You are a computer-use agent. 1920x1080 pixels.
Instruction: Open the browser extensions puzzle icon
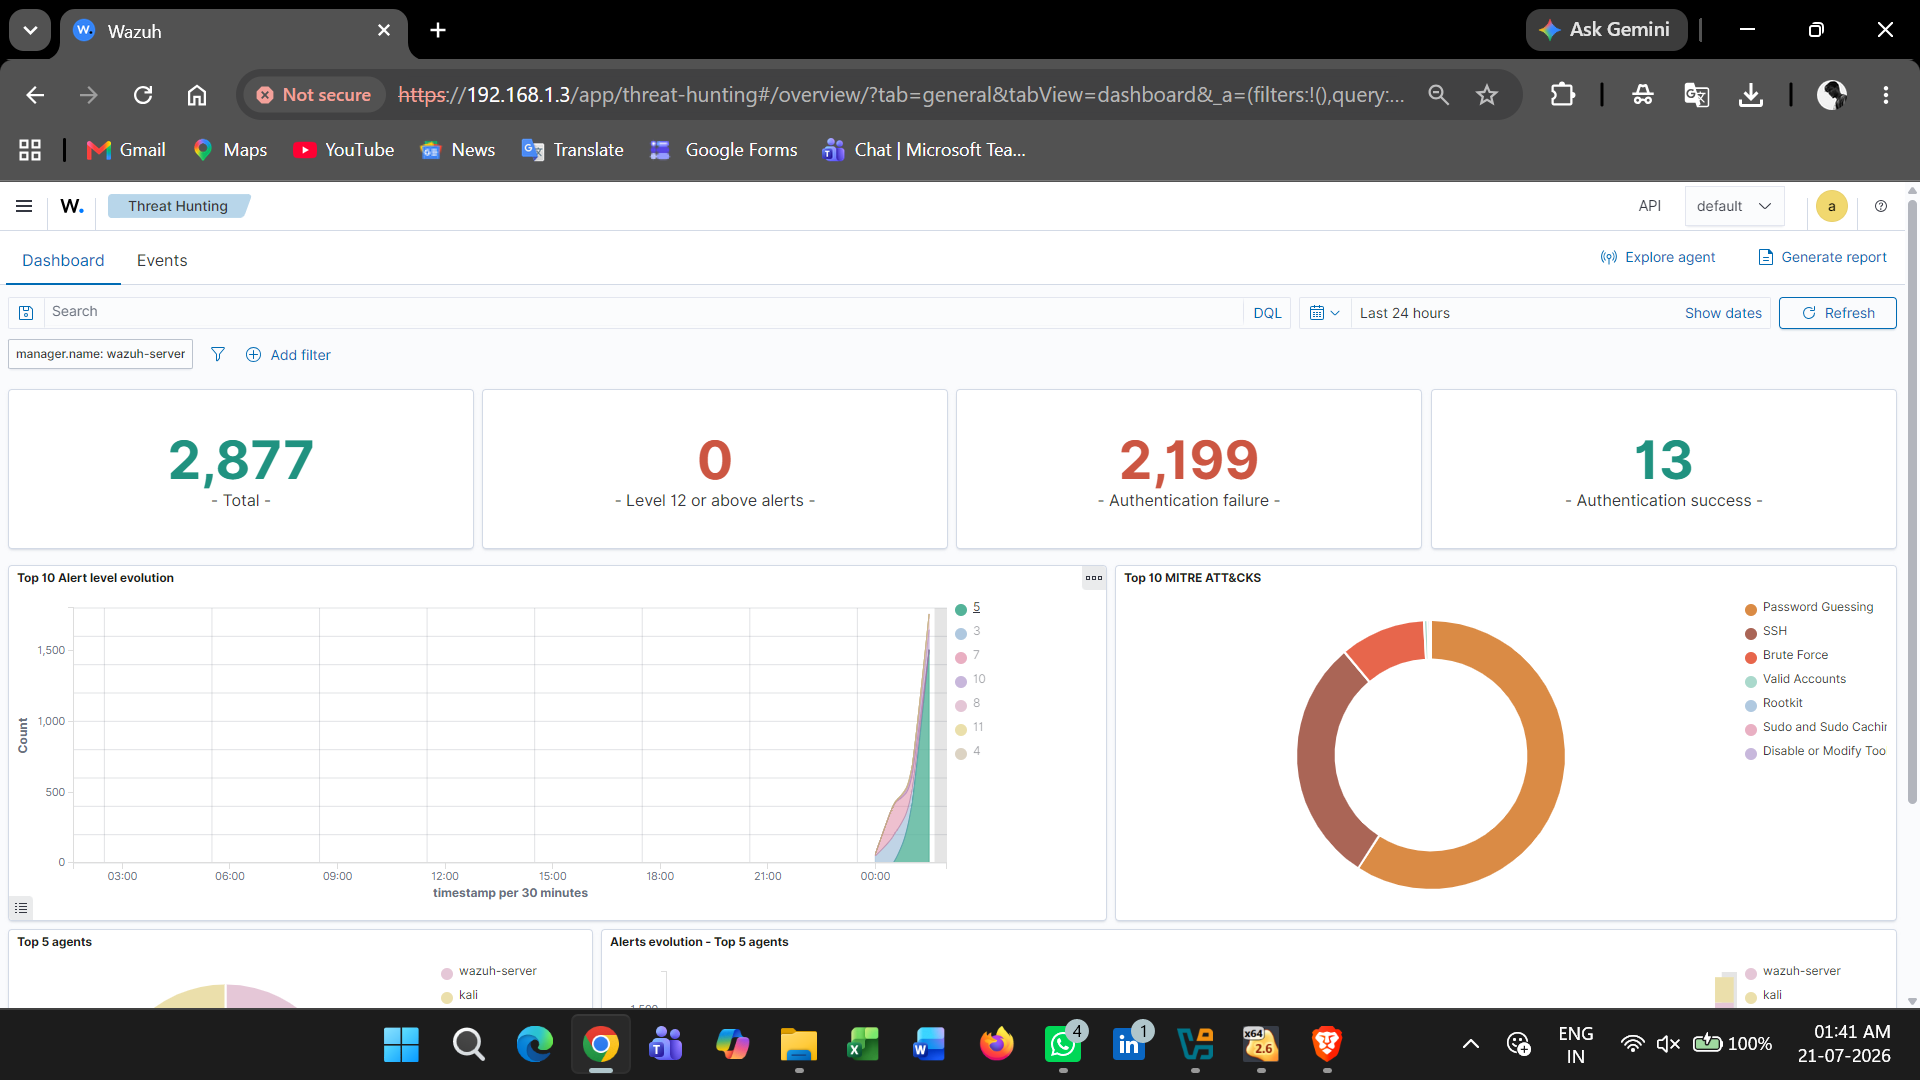[x=1562, y=95]
